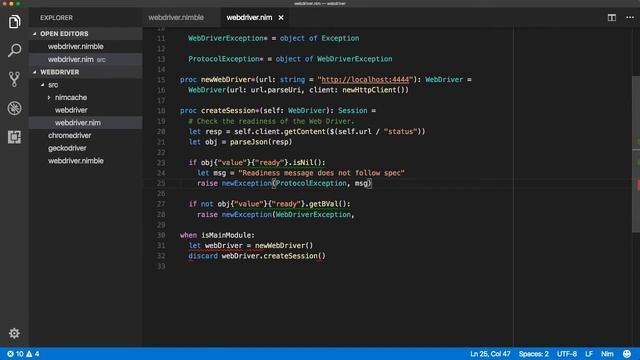
Task: Open webdriver.nimble in WEBDRIVER tree
Action: 76,161
